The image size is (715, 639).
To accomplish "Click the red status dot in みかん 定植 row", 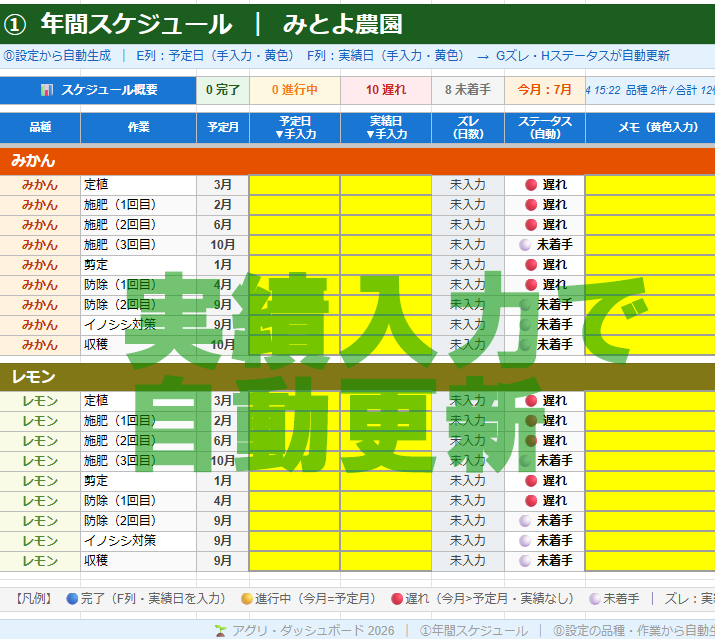I will [x=531, y=185].
